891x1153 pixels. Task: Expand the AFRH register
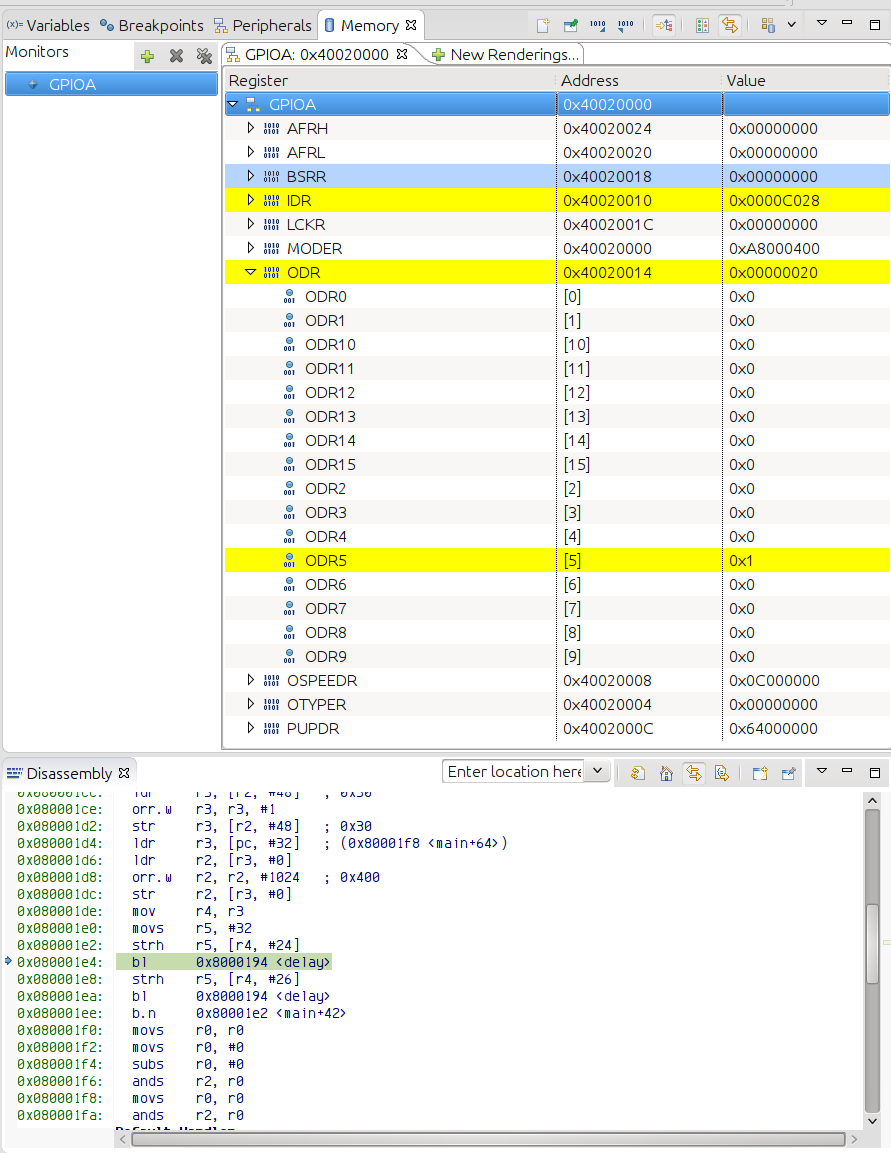[251, 128]
